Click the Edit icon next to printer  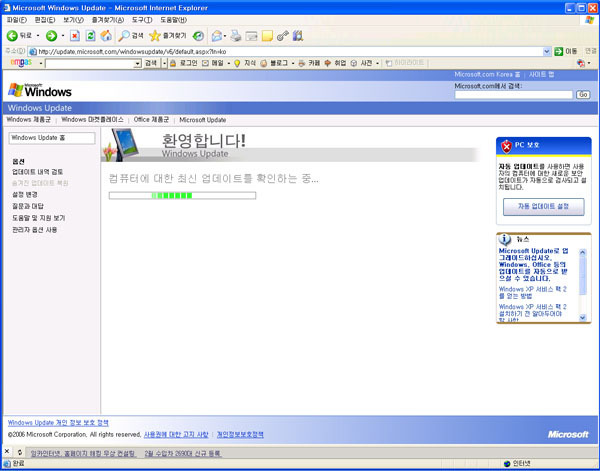[x=251, y=36]
